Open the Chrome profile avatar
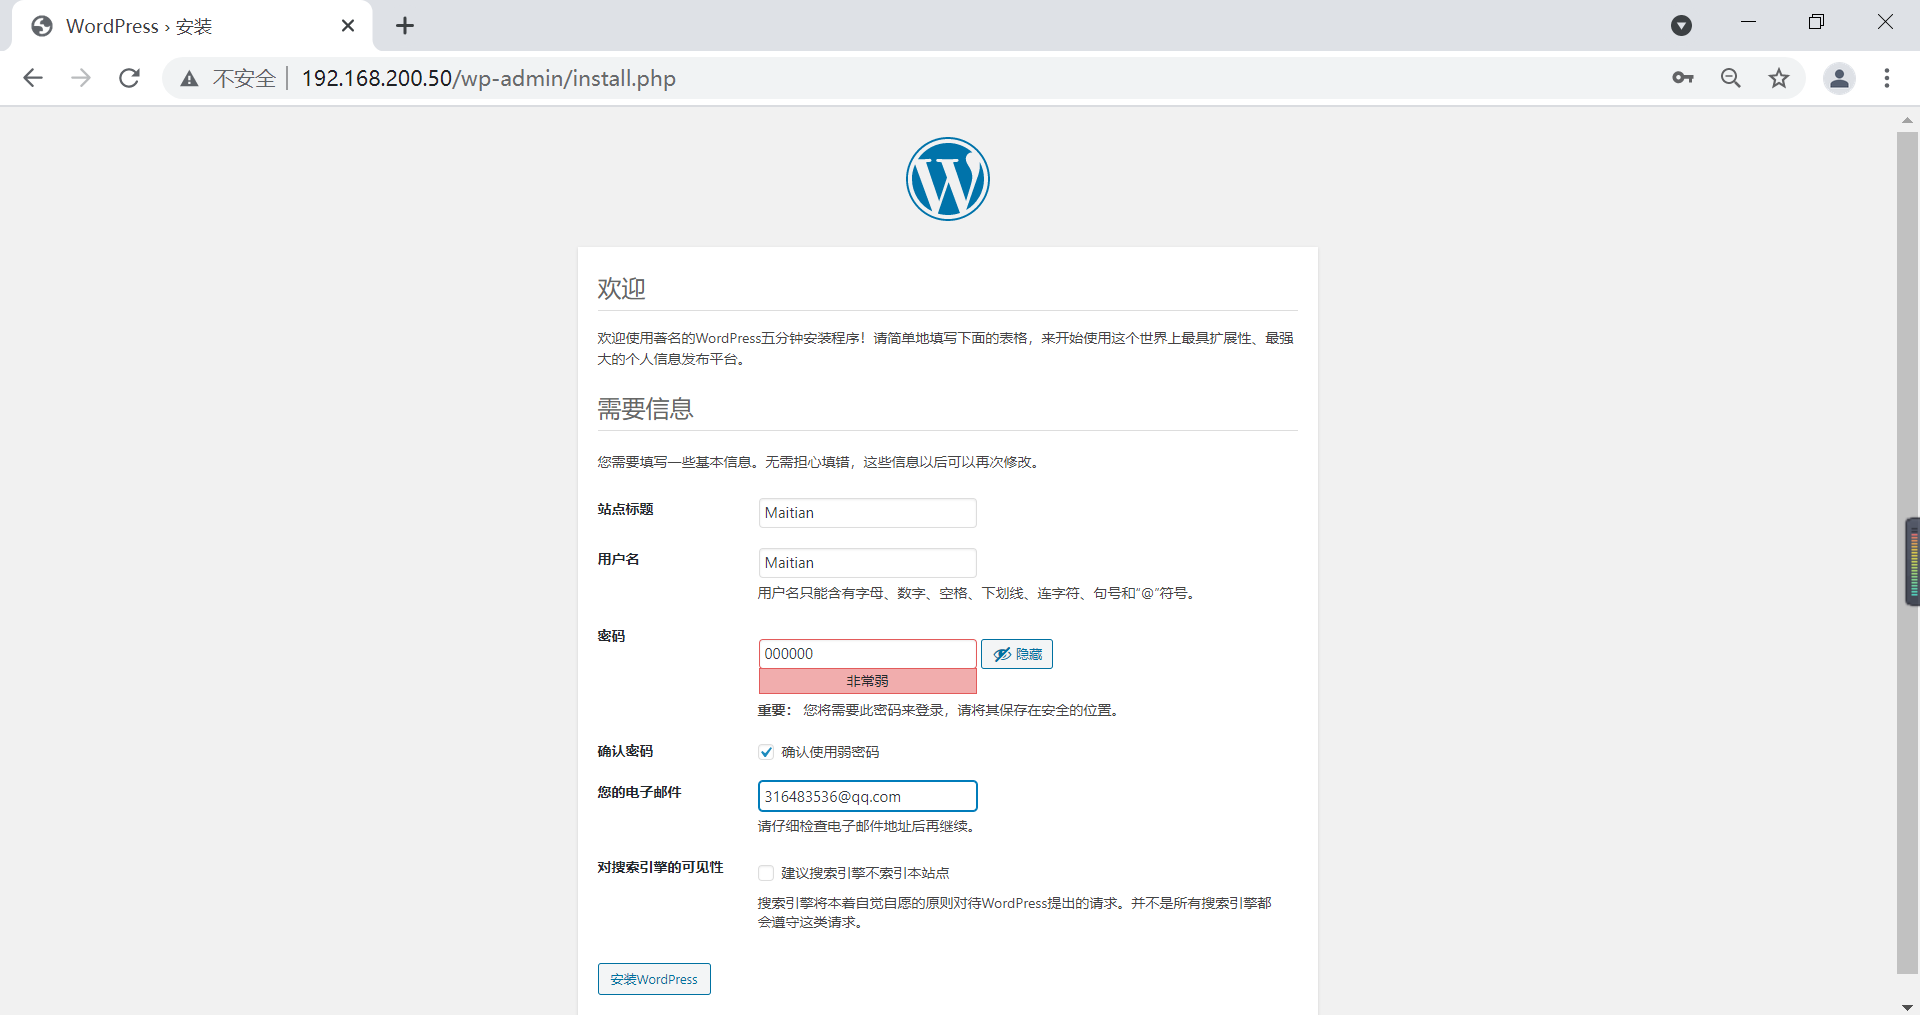1920x1015 pixels. (1839, 78)
